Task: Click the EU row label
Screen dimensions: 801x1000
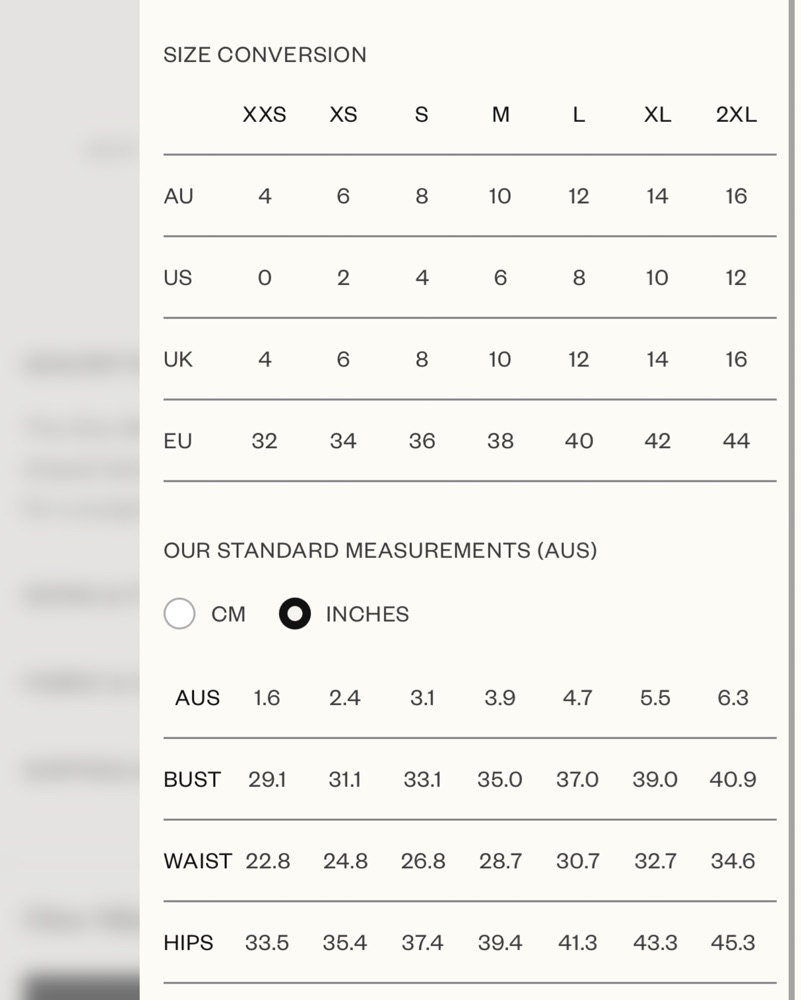Action: tap(178, 441)
